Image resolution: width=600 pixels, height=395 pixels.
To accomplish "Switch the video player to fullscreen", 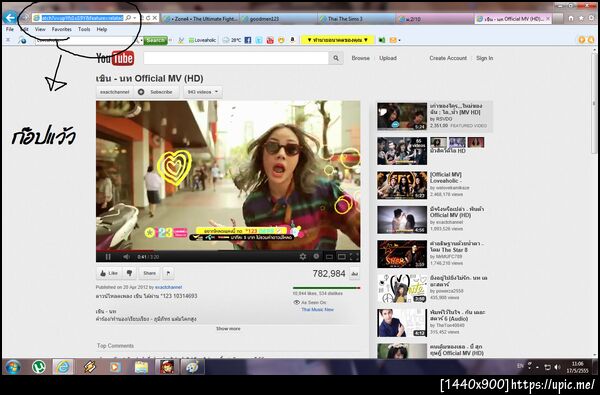I will click(354, 256).
